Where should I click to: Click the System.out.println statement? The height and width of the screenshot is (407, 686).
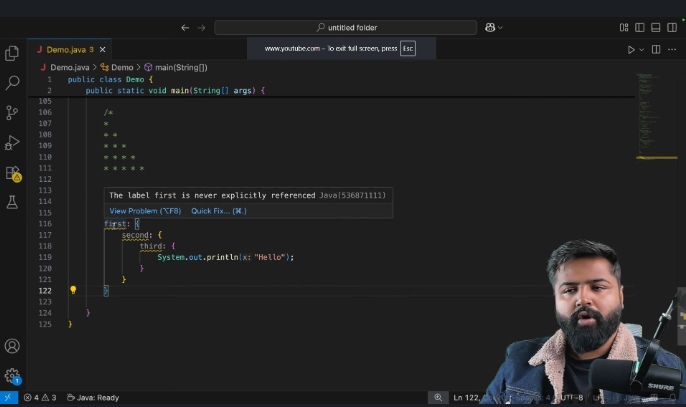[225, 257]
